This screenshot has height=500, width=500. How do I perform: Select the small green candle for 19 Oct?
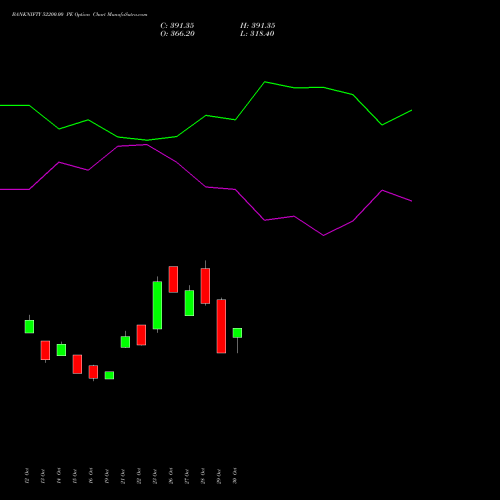pos(109,375)
